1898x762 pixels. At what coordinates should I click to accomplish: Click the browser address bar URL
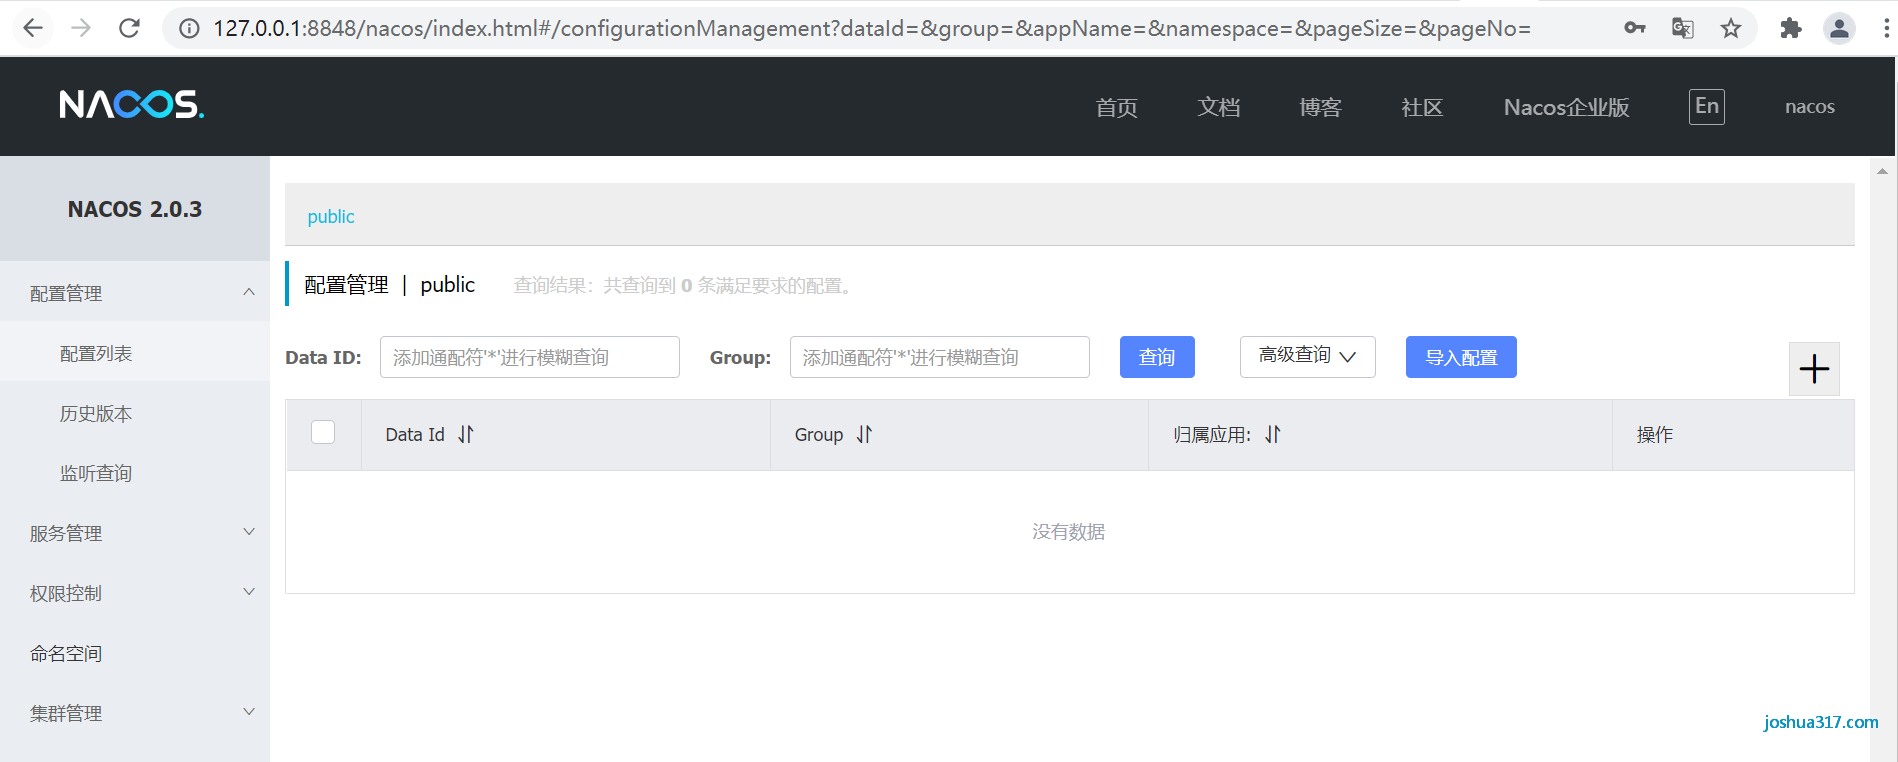(872, 28)
